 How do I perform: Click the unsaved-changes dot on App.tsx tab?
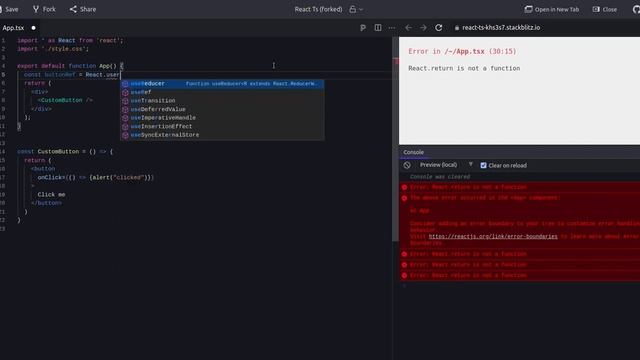33,28
